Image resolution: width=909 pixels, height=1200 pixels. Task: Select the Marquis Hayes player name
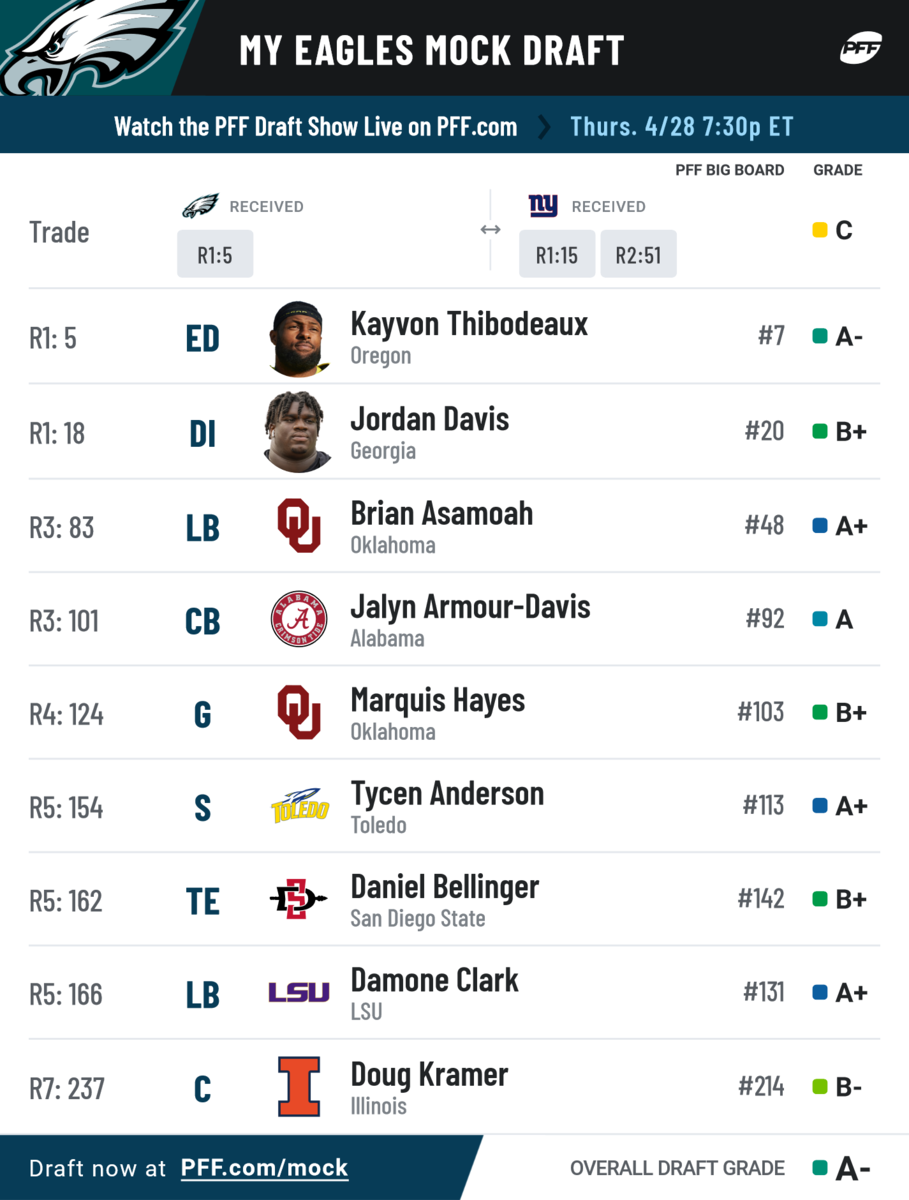(437, 701)
